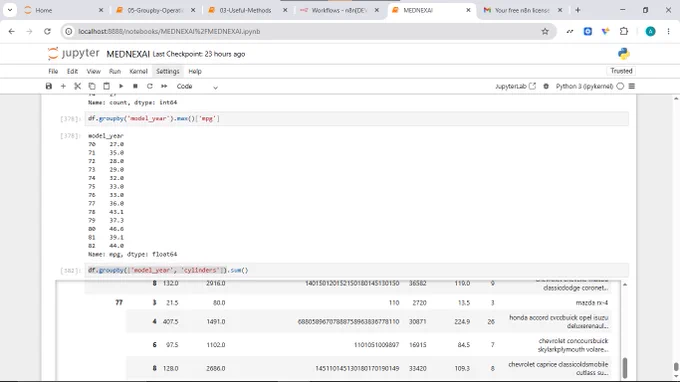Click the output table inner scrollbar thumb
Viewport: 680px width, 382px height.
coord(625,368)
